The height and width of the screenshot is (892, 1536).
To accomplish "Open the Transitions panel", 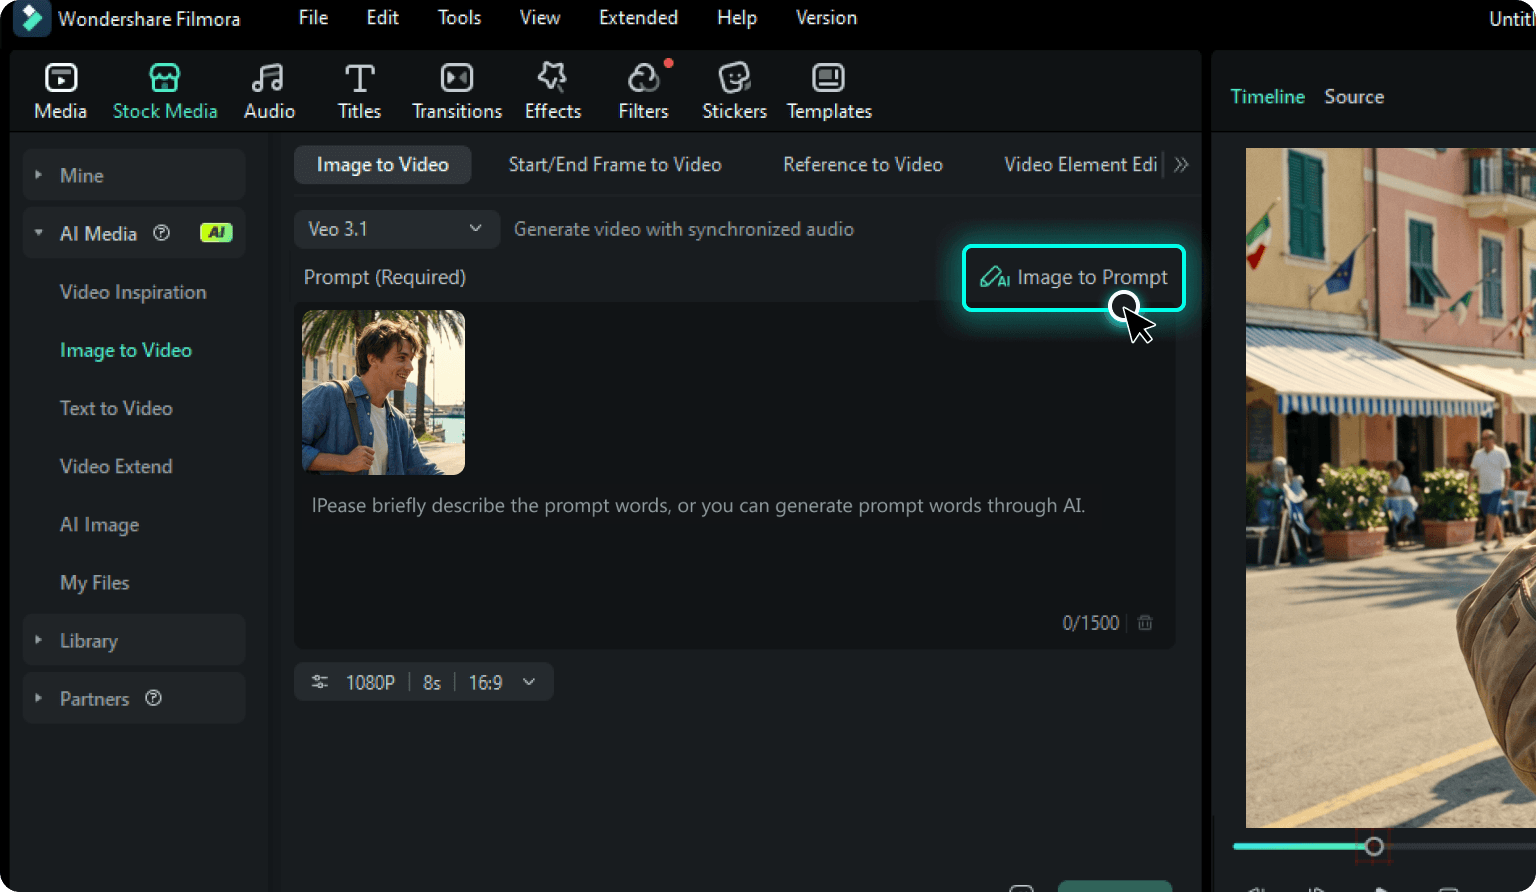I will (457, 91).
